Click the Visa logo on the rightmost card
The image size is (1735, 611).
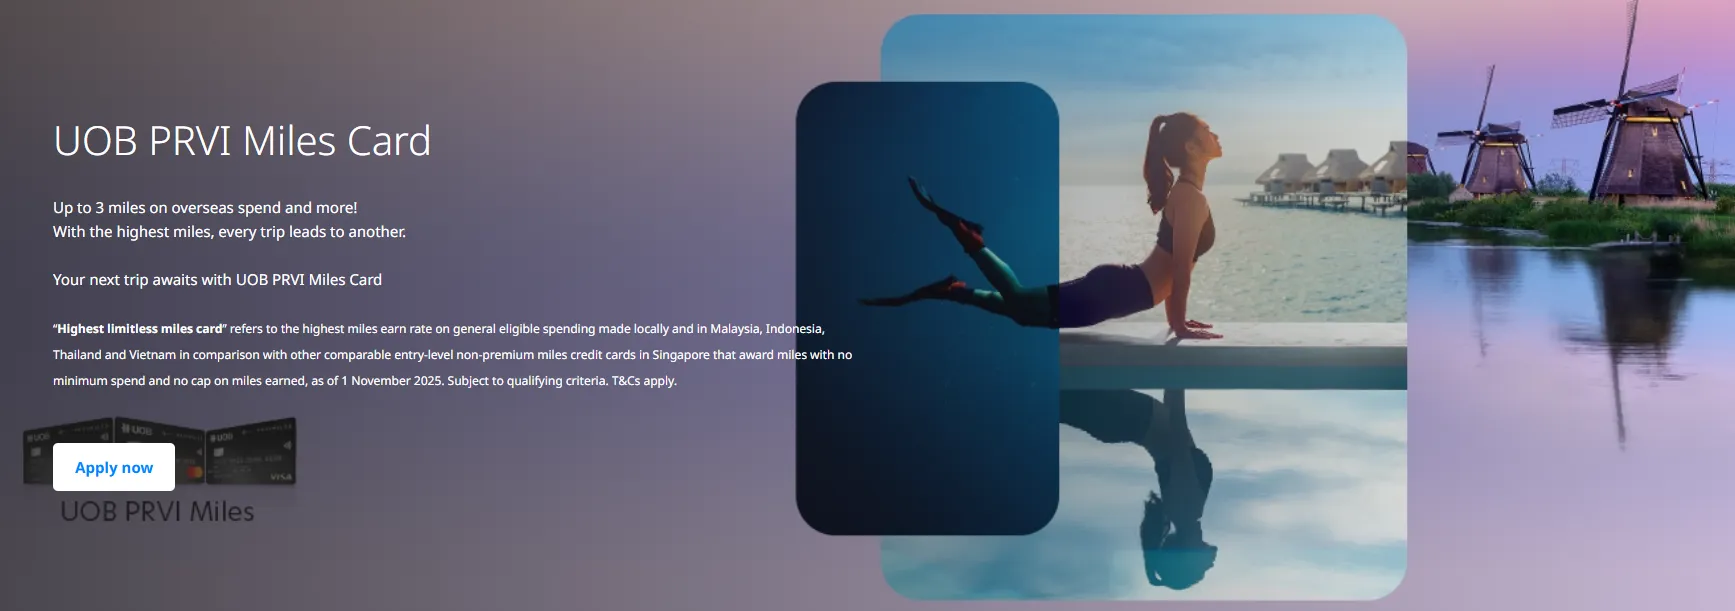tap(280, 478)
